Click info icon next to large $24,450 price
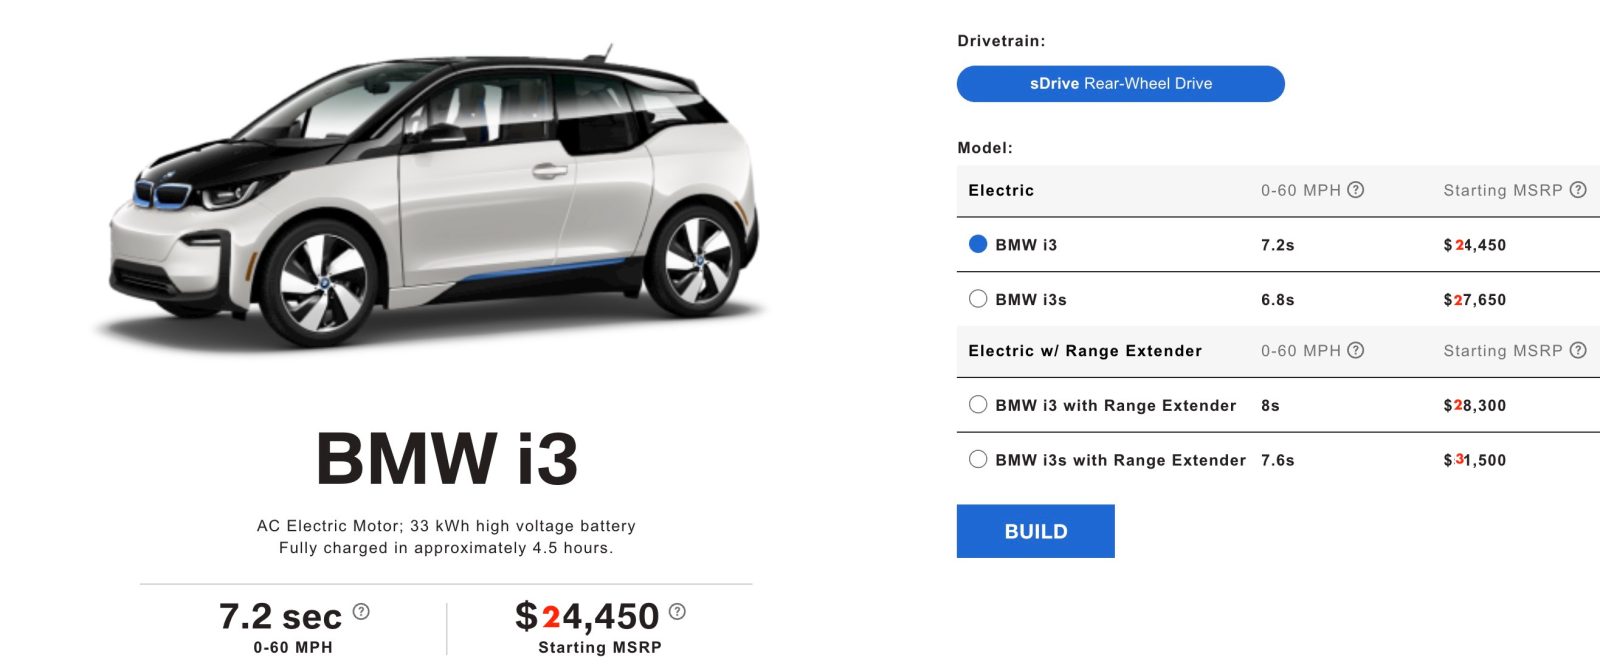This screenshot has width=1600, height=671. (x=677, y=611)
